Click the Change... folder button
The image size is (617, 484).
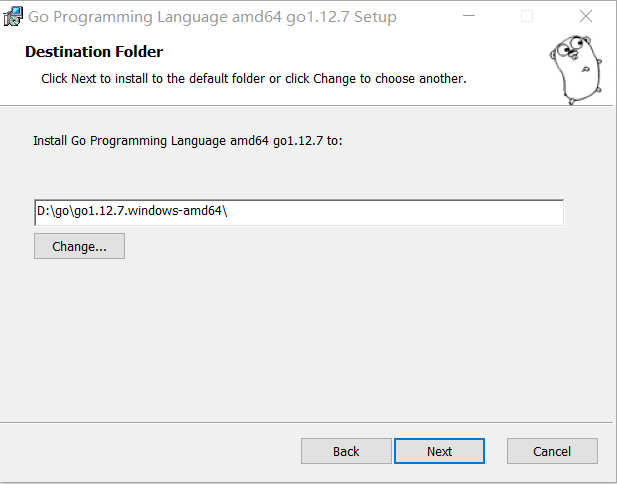tap(79, 246)
